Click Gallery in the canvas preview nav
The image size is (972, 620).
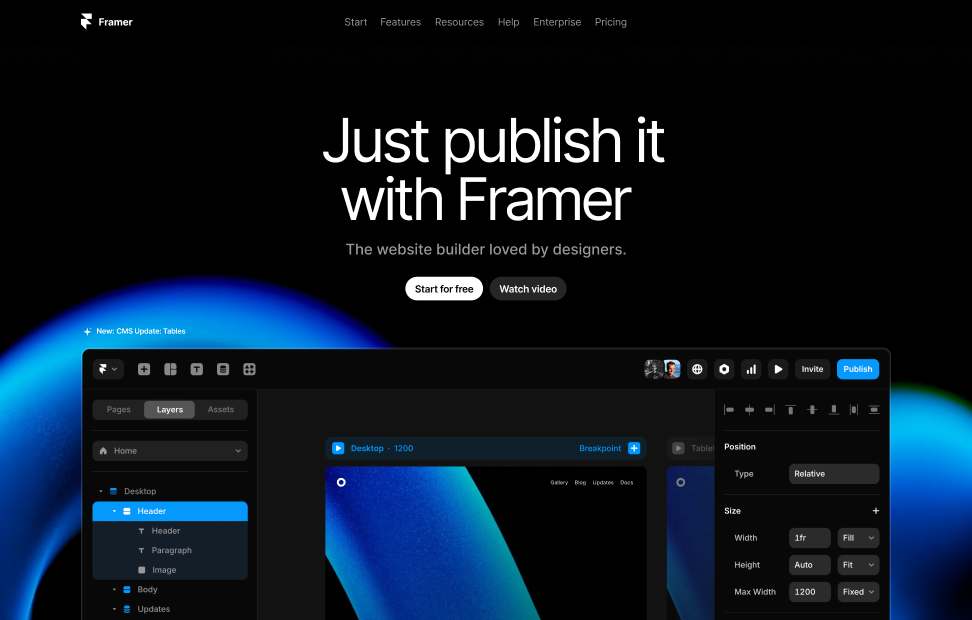559,482
